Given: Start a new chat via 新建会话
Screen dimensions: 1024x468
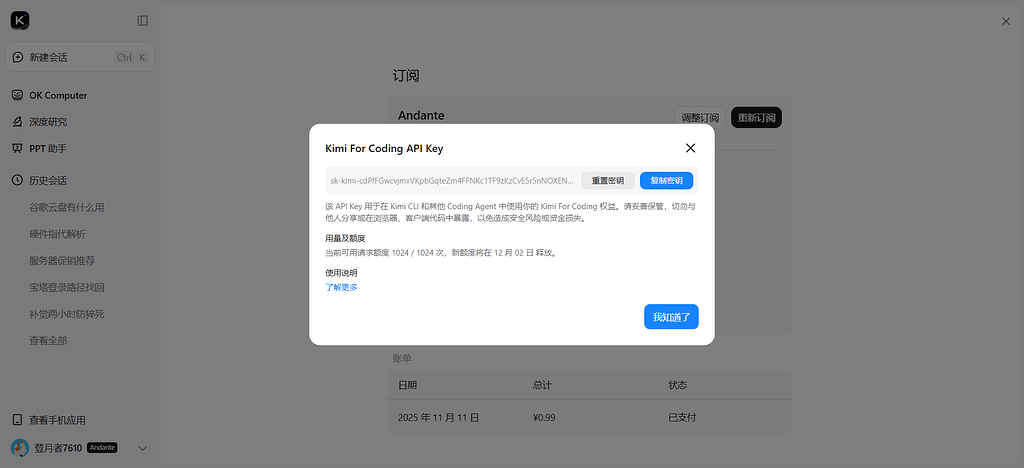Looking at the screenshot, I should pos(80,57).
